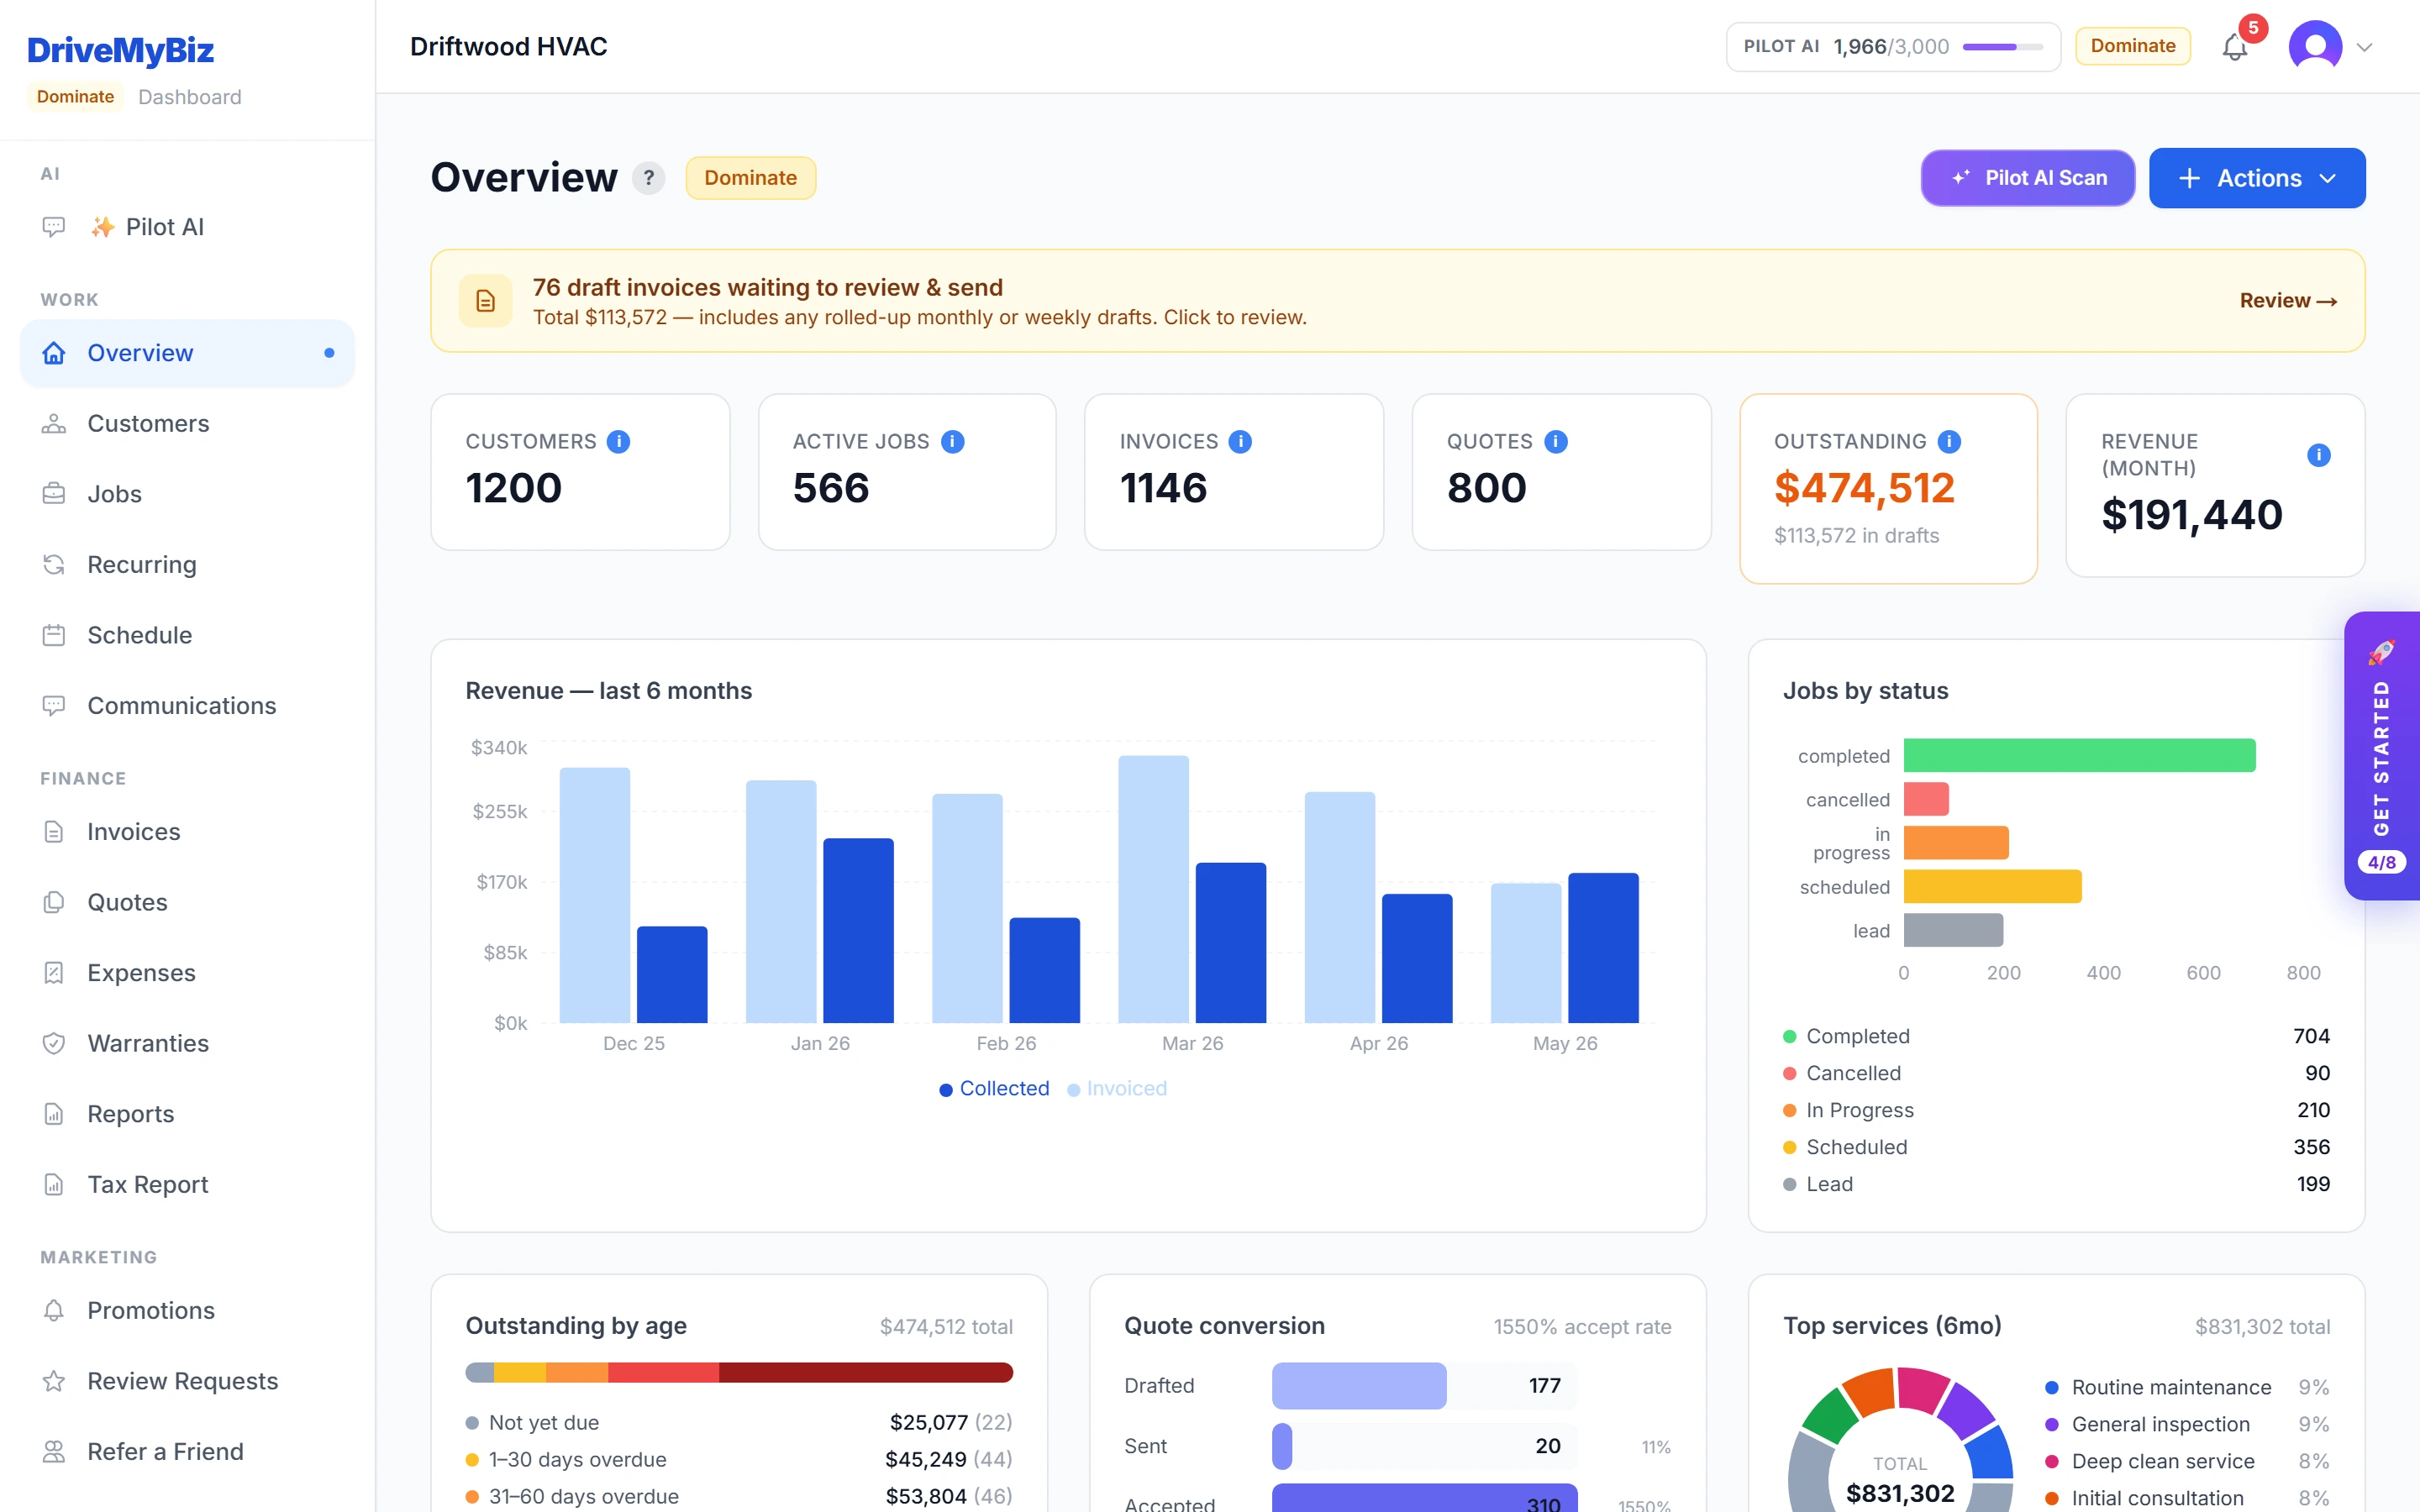Click the 1–30 days overdue row
The height and width of the screenshot is (1512, 2420).
click(x=739, y=1459)
